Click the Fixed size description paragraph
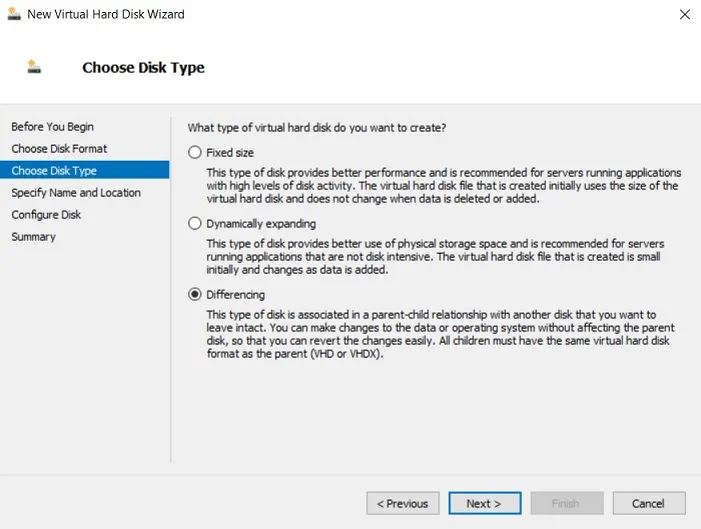Image resolution: width=701 pixels, height=529 pixels. pyautogui.click(x=442, y=186)
